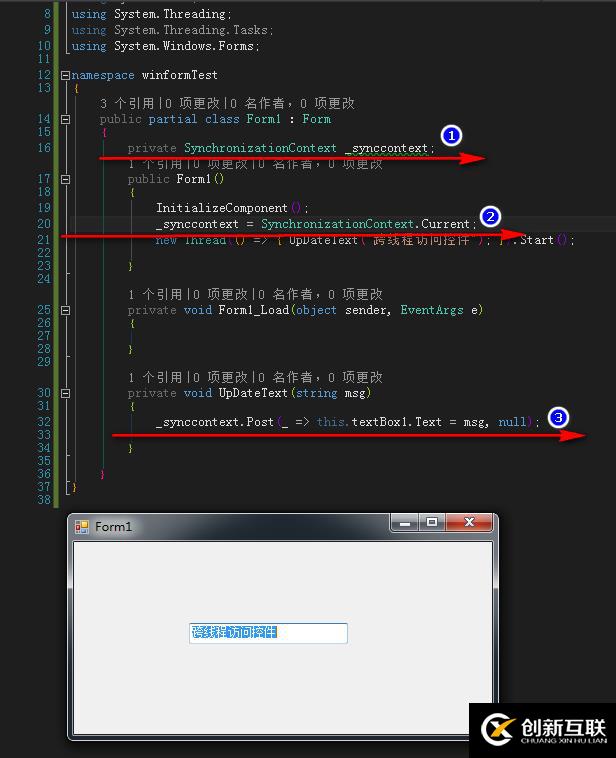The width and height of the screenshot is (616, 758).
Task: Click line number 16 in the gutter
Action: (x=44, y=147)
